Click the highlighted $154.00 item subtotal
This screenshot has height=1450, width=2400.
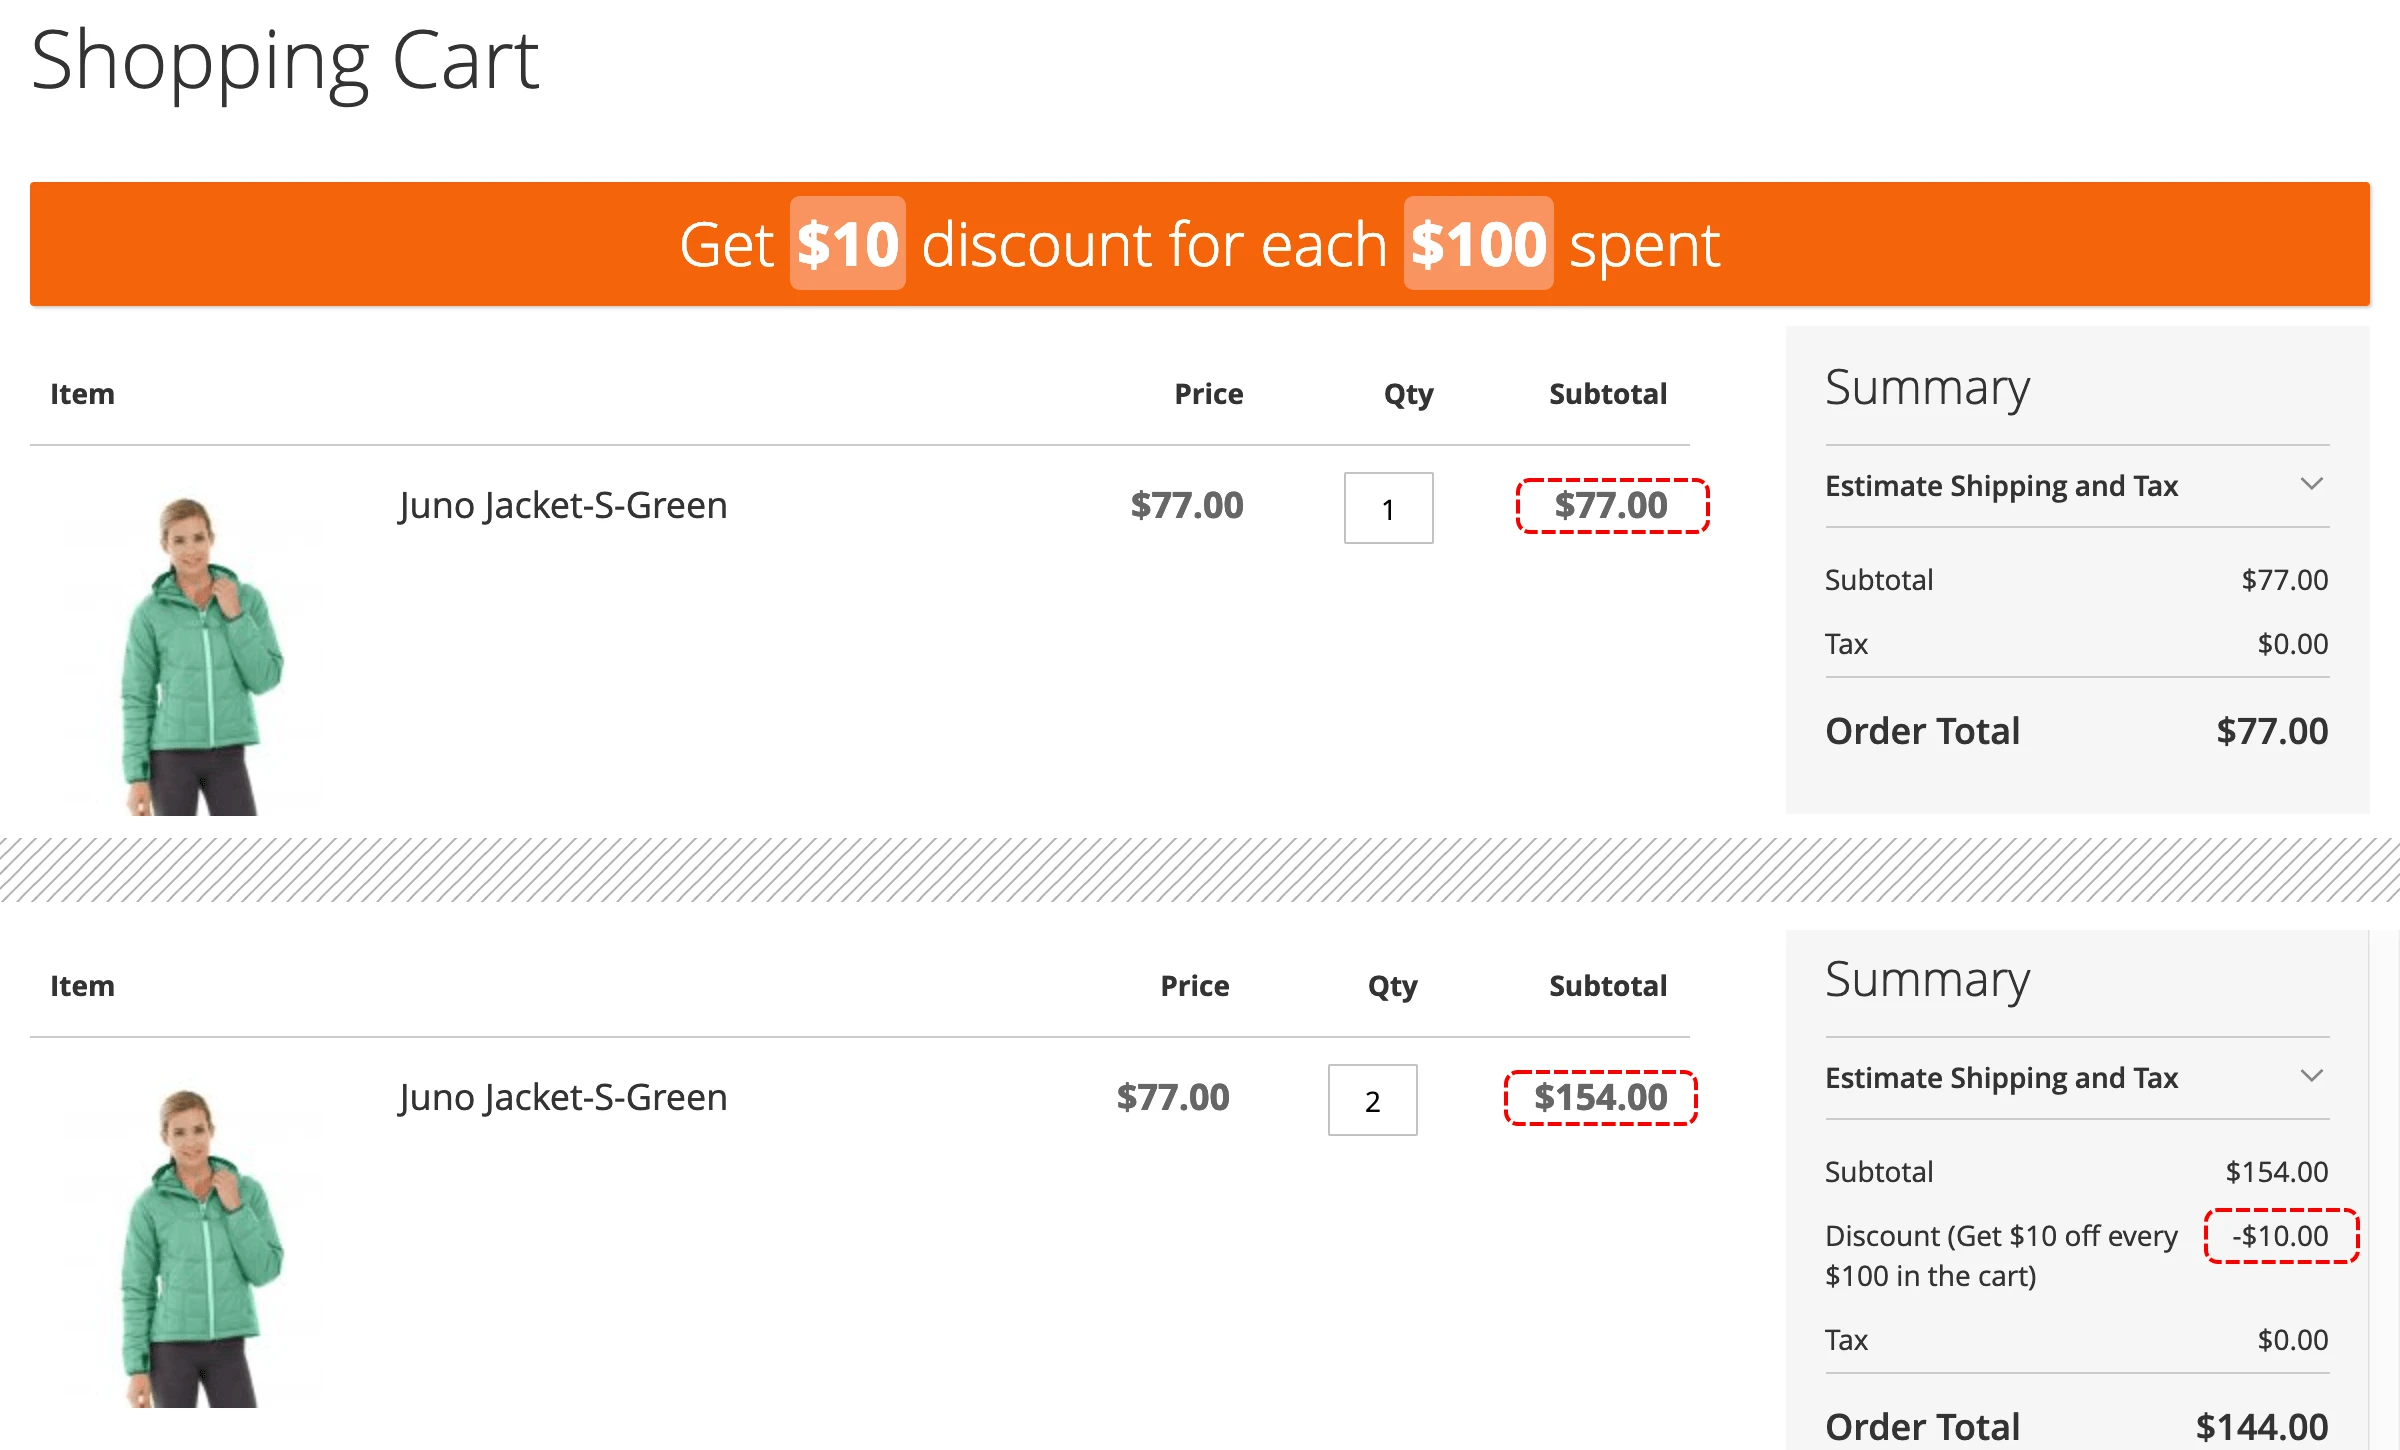(1600, 1098)
